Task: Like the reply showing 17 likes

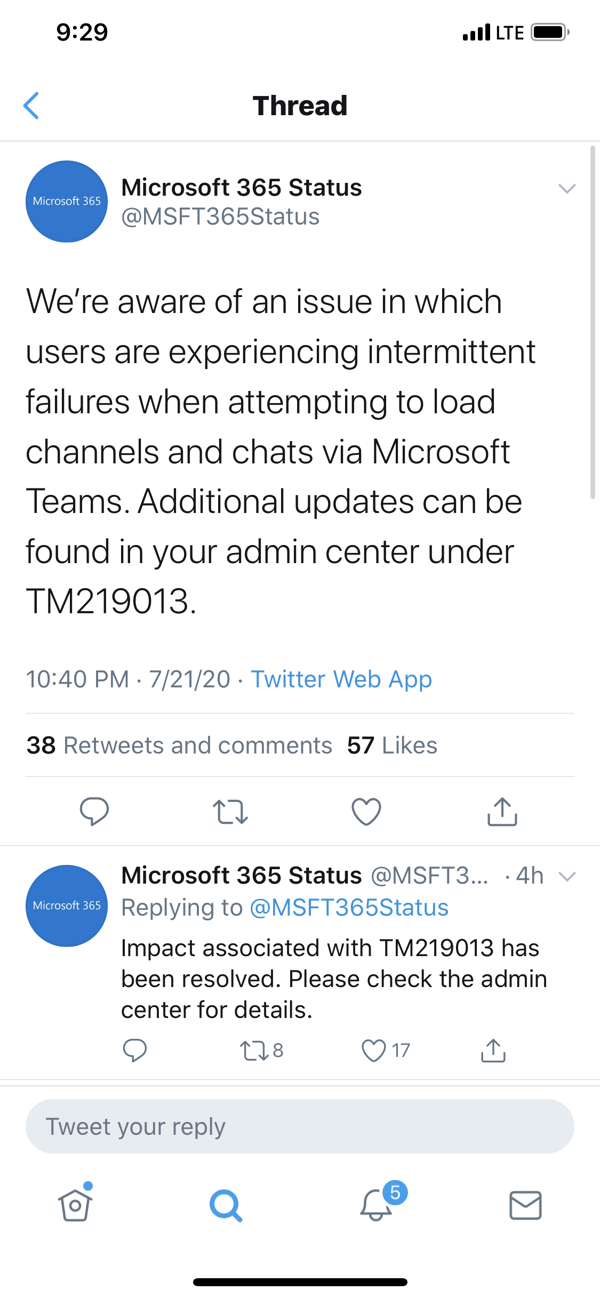Action: pyautogui.click(x=374, y=1051)
